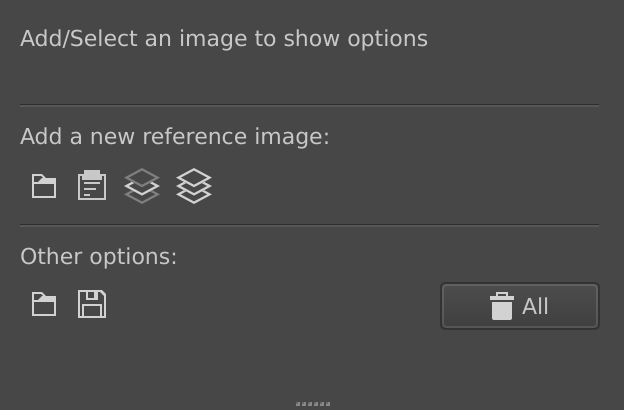Click the panel resize grip at bottom

tap(312, 404)
